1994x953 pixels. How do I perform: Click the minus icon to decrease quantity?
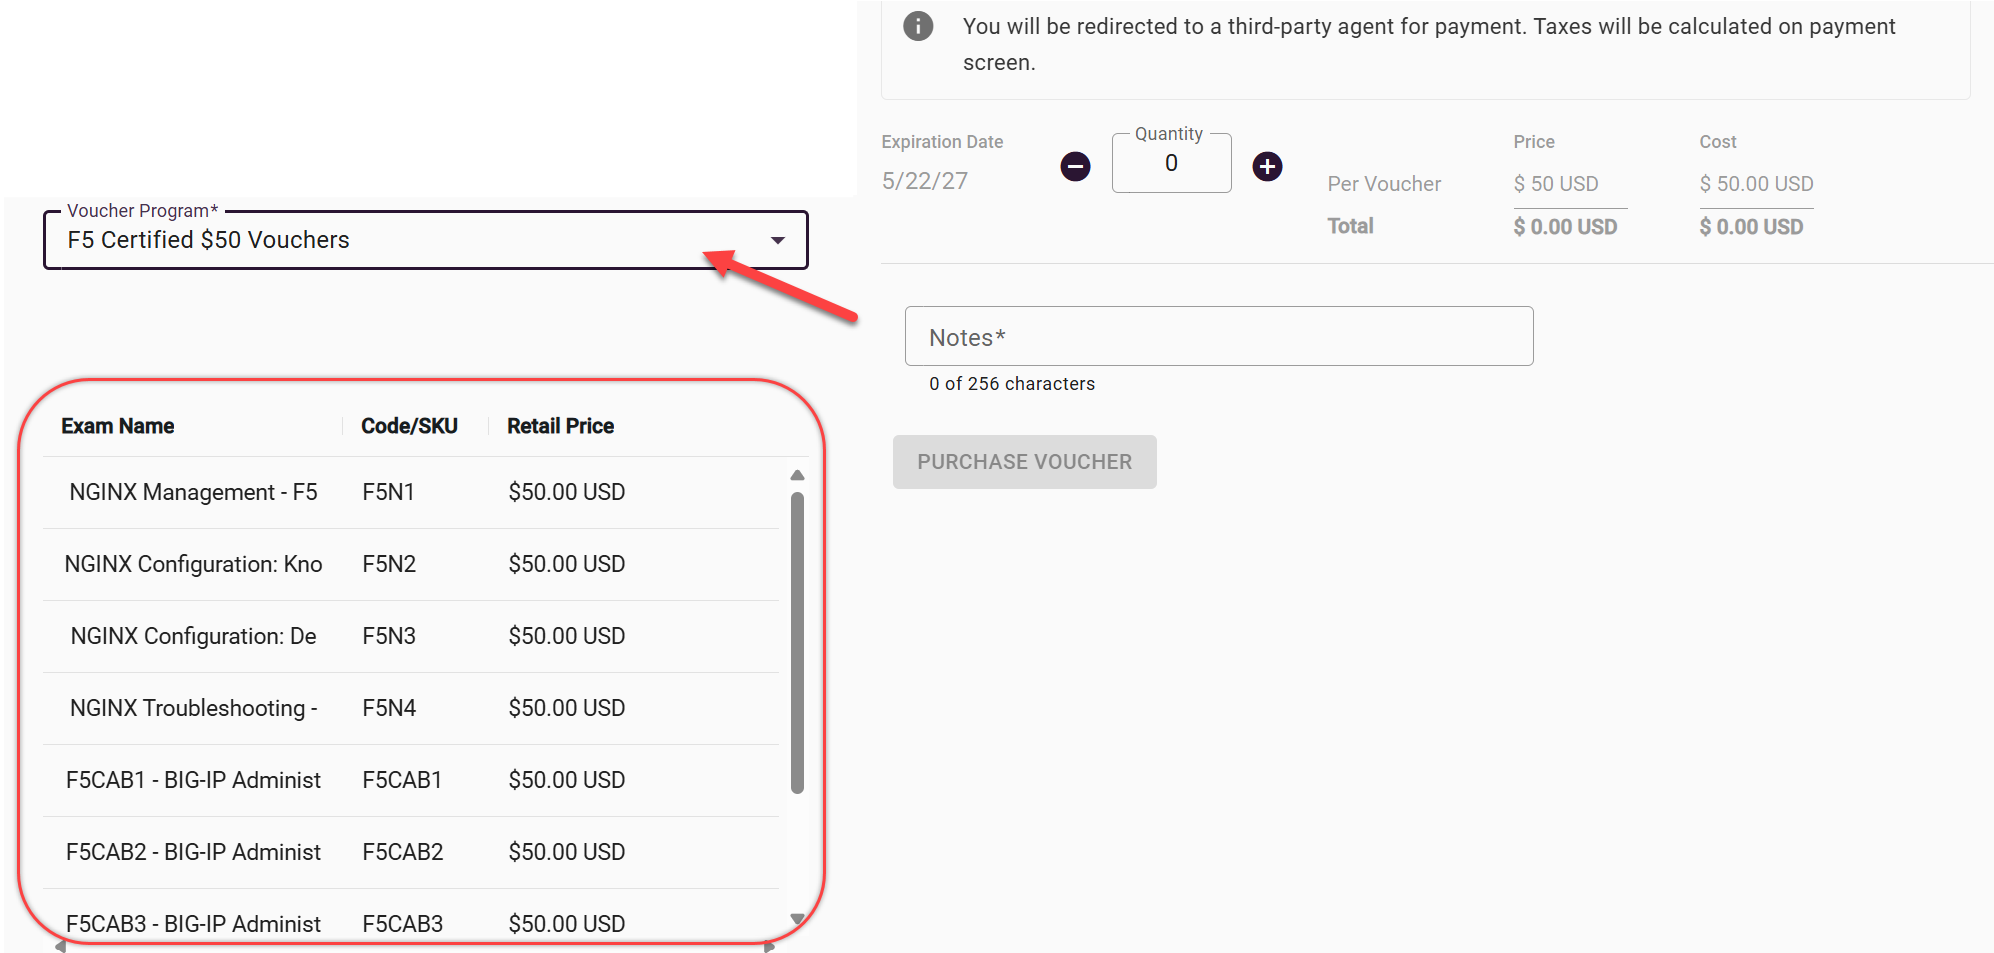pyautogui.click(x=1075, y=166)
